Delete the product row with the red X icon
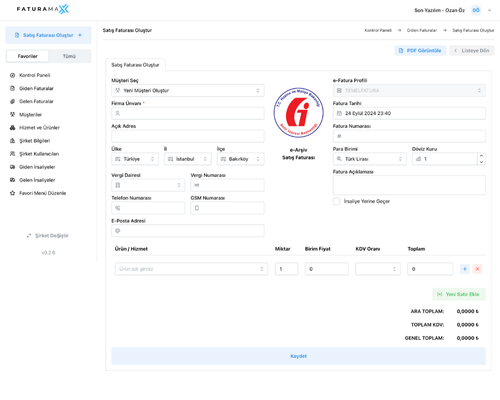This screenshot has height=400, width=500. tap(477, 269)
